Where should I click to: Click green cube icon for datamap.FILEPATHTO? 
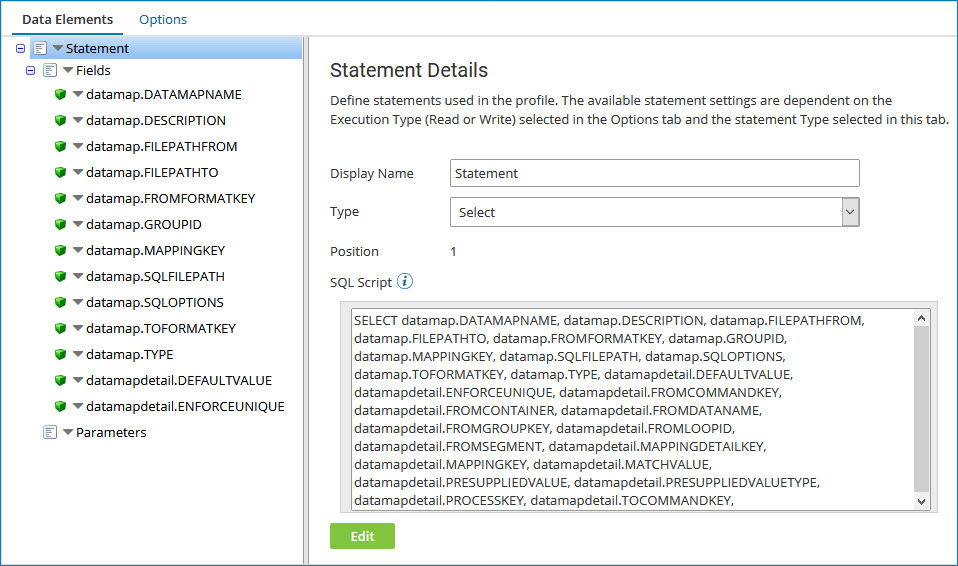click(x=60, y=172)
